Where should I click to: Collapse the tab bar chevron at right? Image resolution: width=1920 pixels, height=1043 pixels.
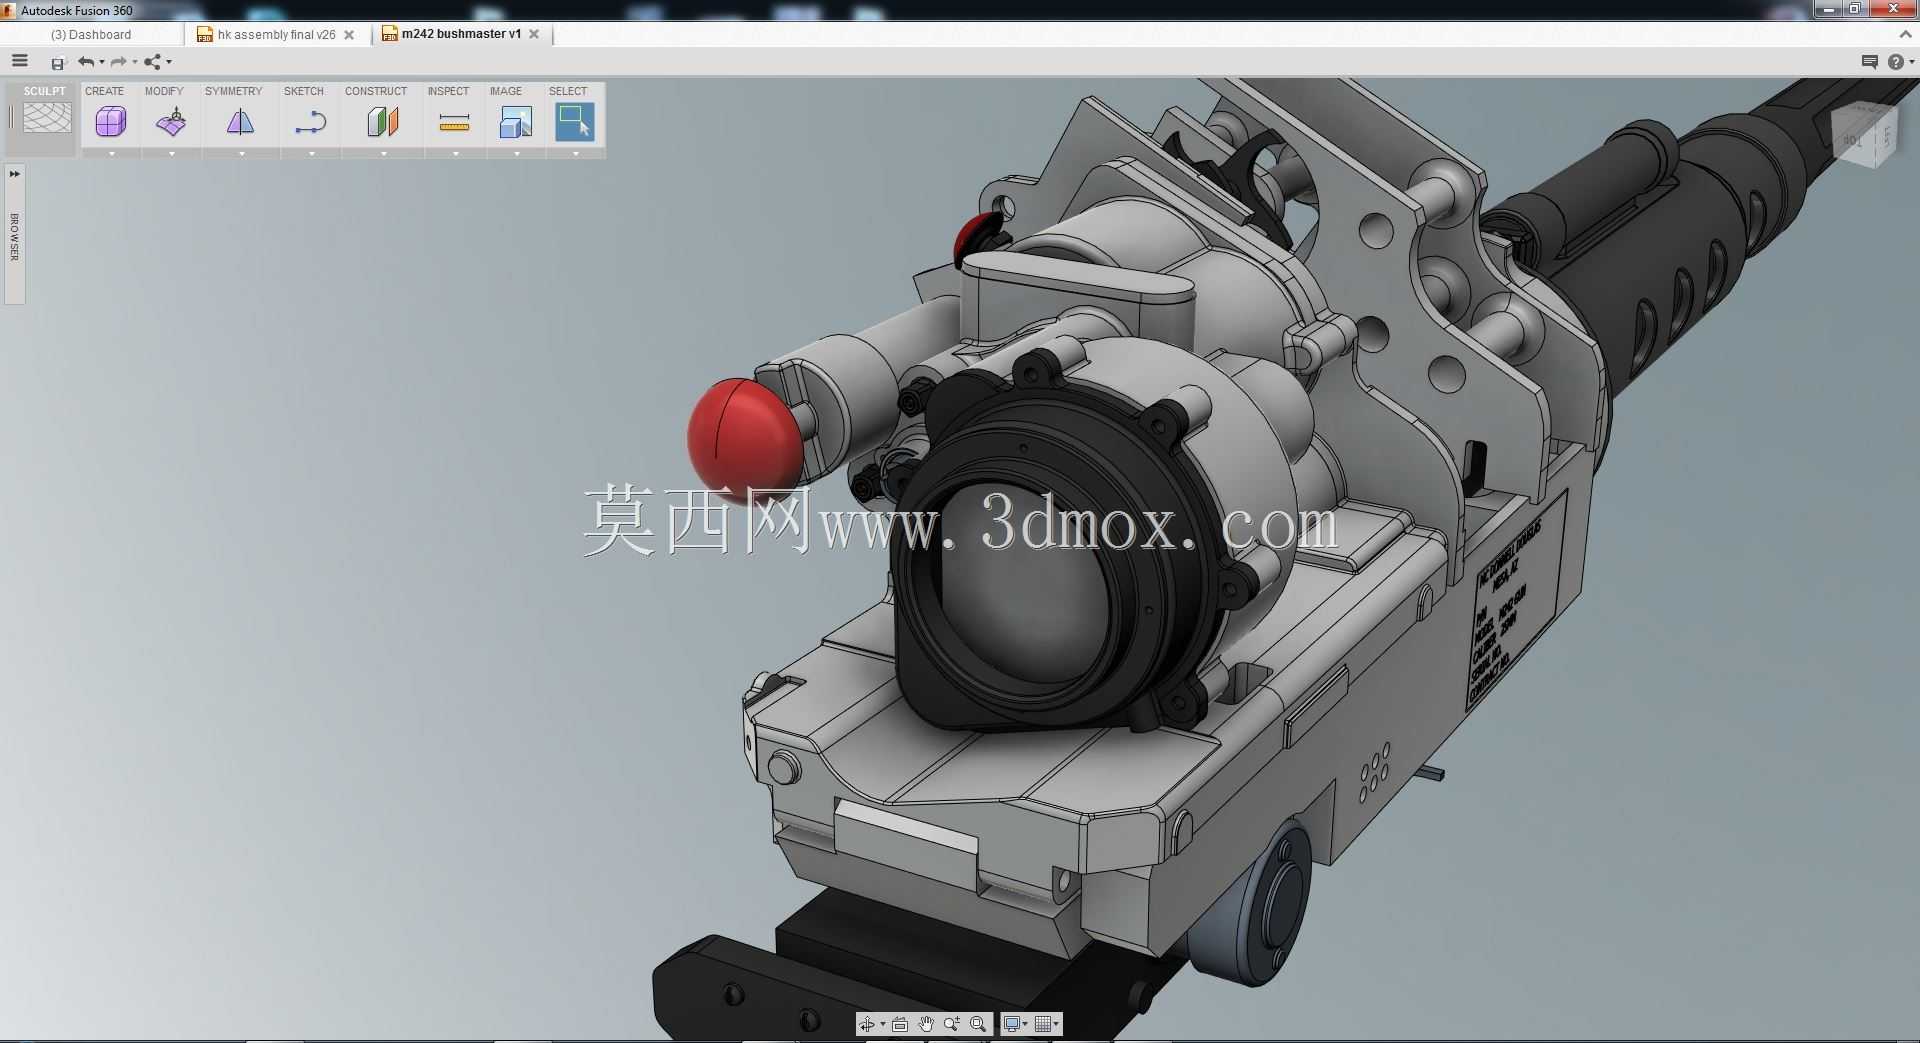(1904, 34)
